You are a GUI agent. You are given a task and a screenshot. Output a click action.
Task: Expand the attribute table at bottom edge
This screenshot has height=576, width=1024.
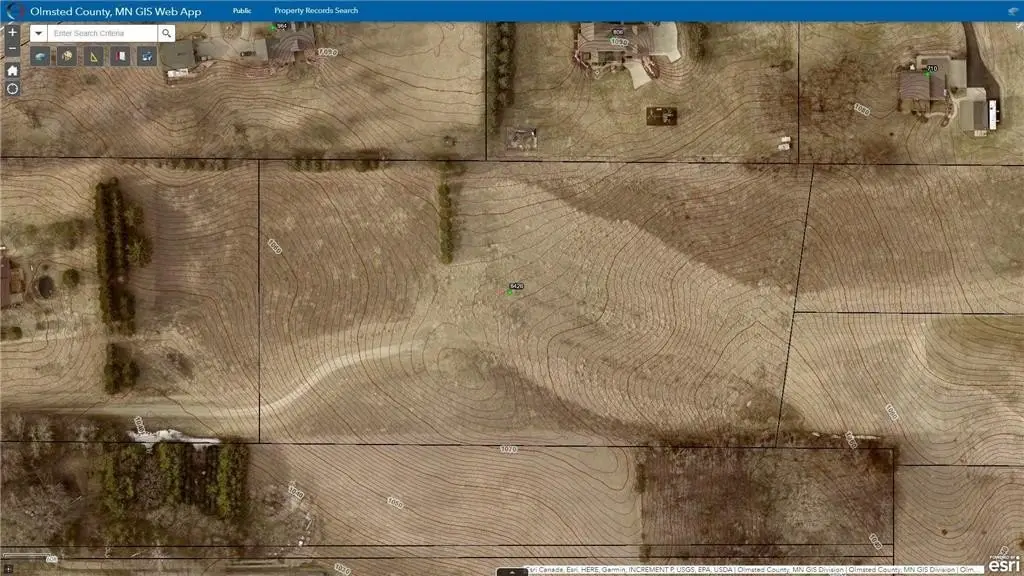(512, 572)
